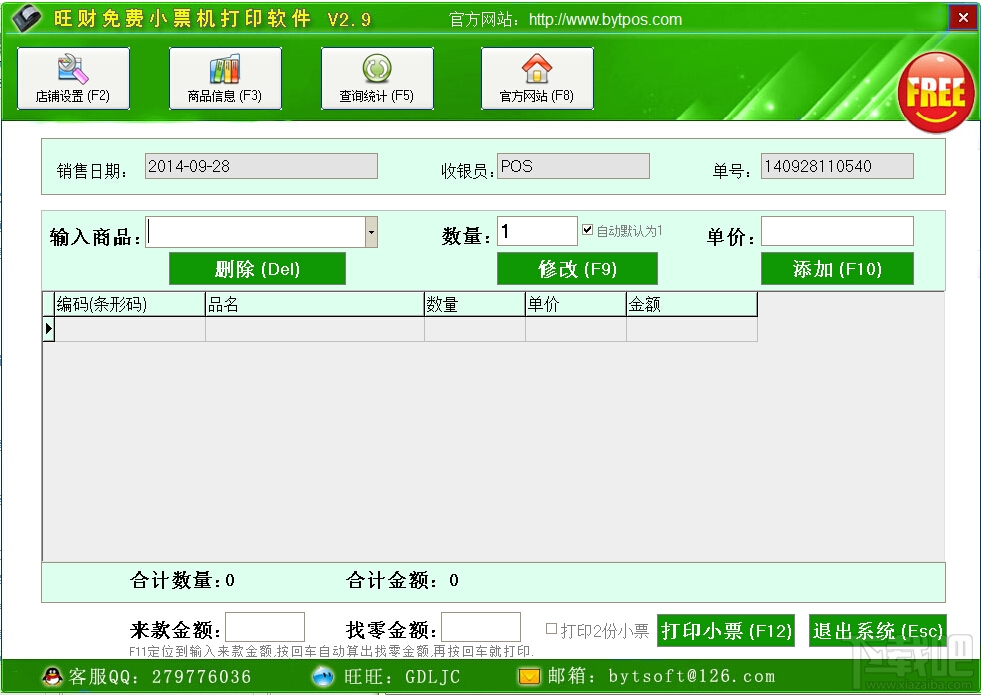Image resolution: width=981 pixels, height=695 pixels.
Task: Click the 销售日期 date field
Action: tap(262, 166)
